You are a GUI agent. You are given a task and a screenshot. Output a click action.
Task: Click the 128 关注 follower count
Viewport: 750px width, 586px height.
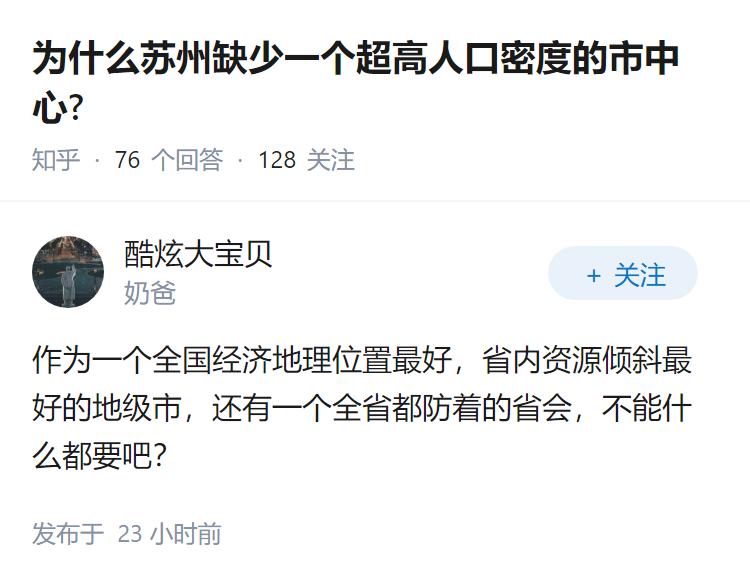tap(306, 160)
